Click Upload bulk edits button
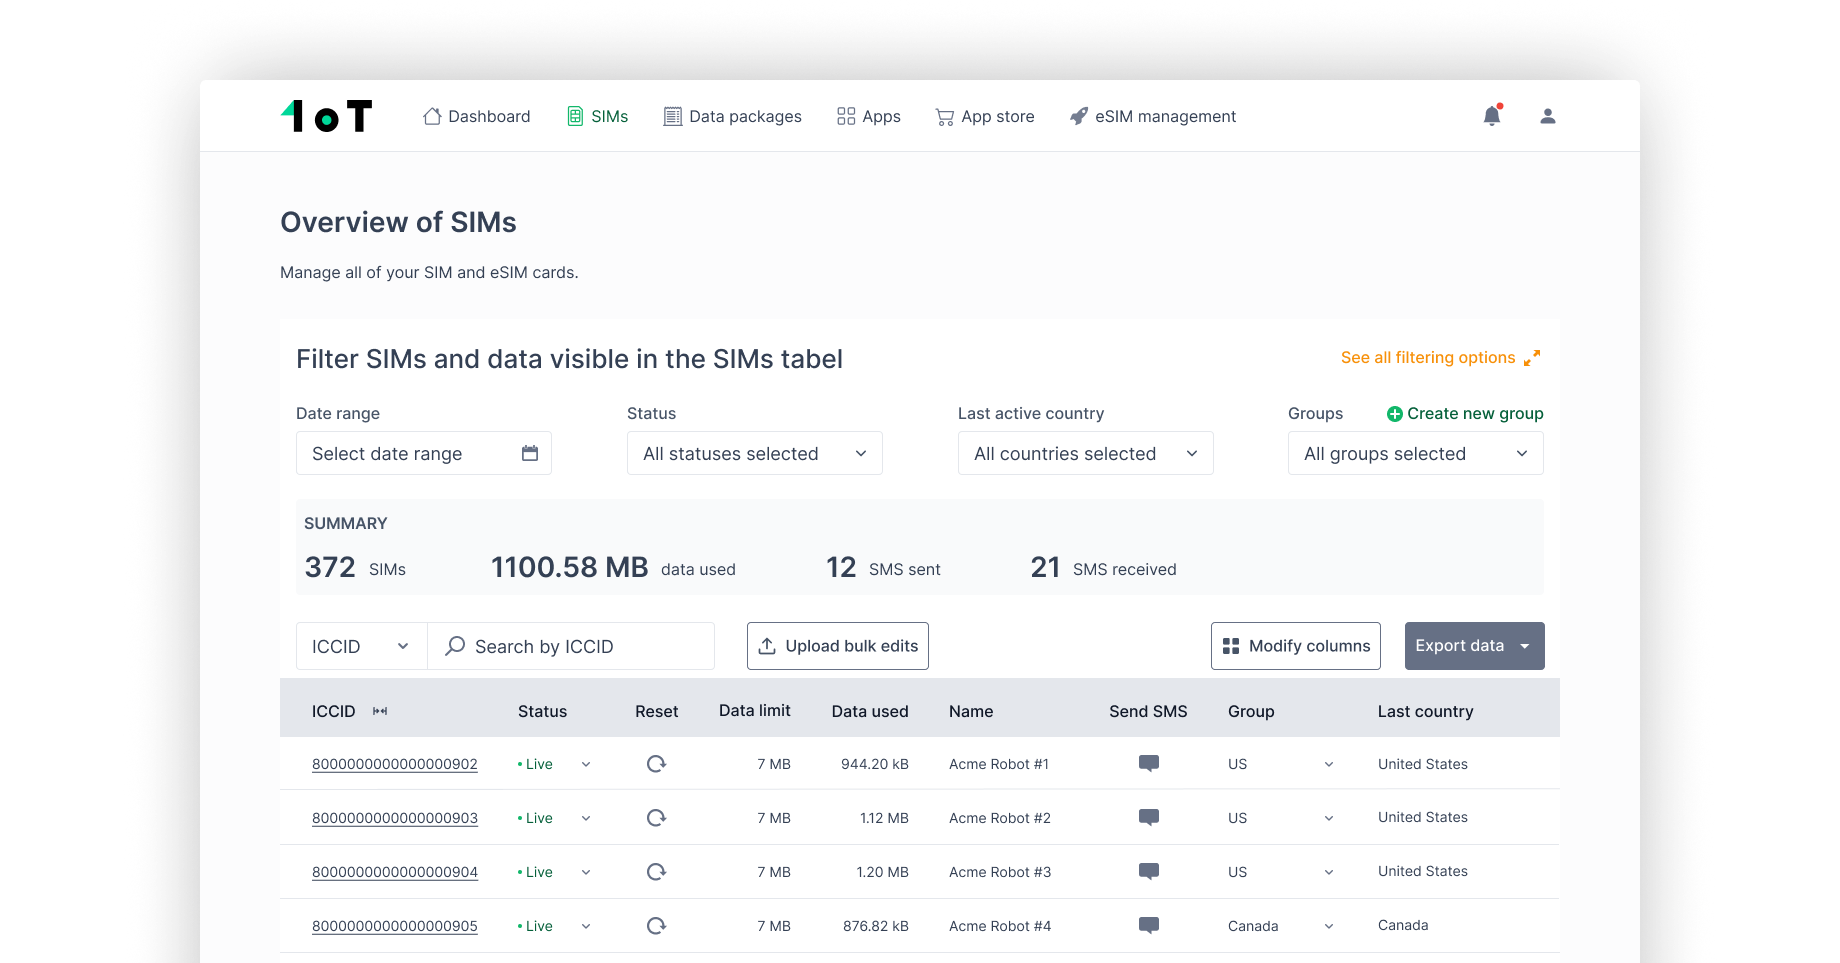The height and width of the screenshot is (963, 1840). click(838, 646)
